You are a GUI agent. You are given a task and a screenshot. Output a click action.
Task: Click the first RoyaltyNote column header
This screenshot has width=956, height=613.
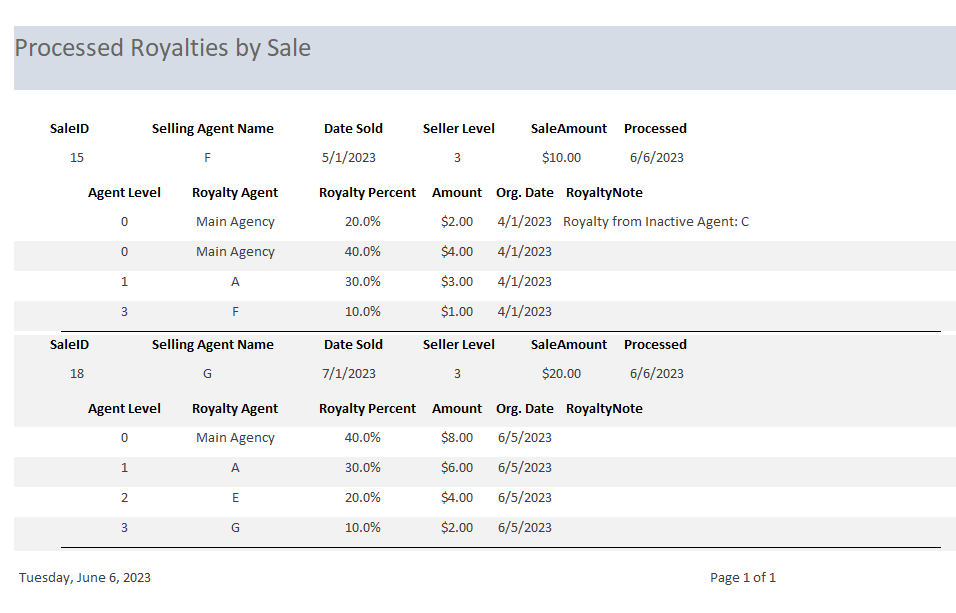(604, 192)
